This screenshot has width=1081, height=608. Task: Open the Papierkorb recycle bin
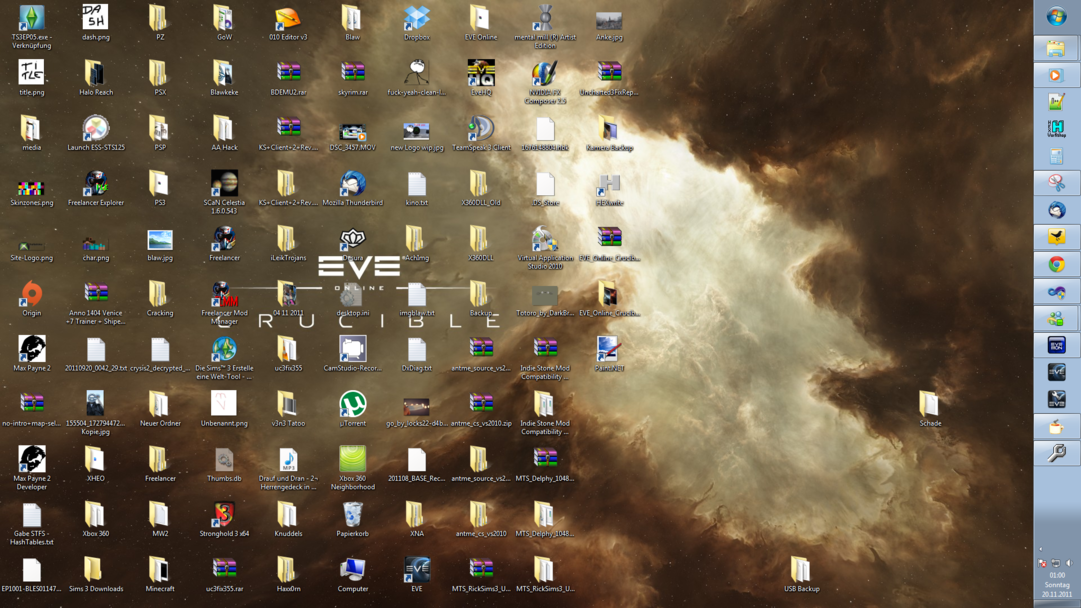[352, 515]
